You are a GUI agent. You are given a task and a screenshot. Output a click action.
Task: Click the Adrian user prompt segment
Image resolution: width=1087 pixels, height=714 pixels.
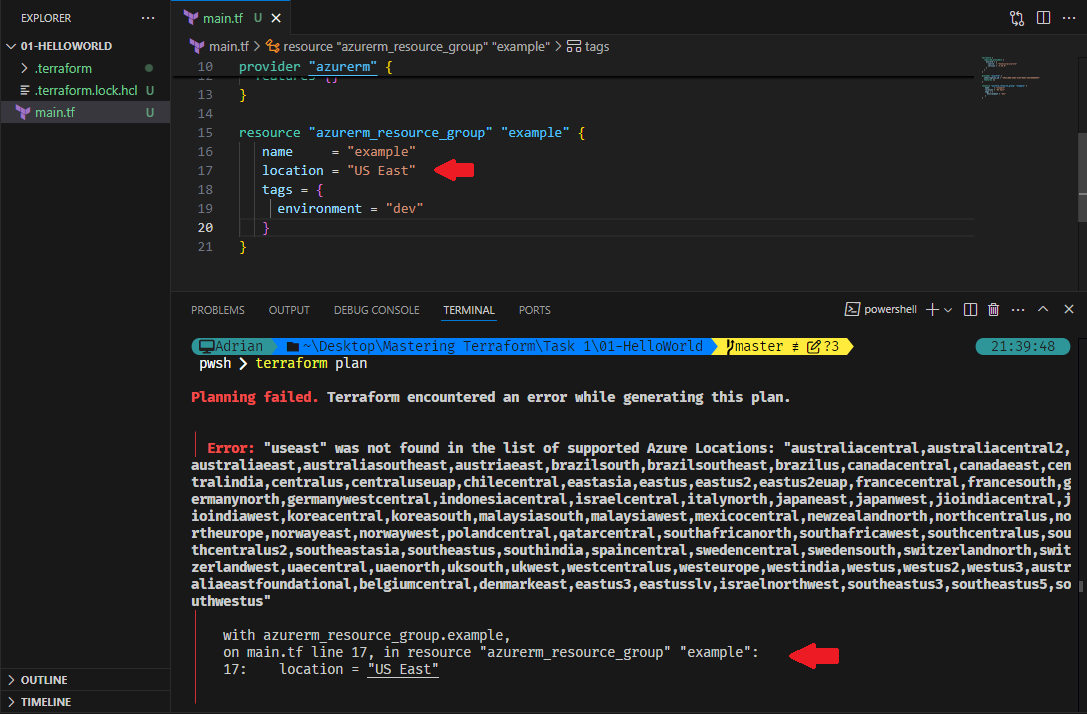click(232, 346)
